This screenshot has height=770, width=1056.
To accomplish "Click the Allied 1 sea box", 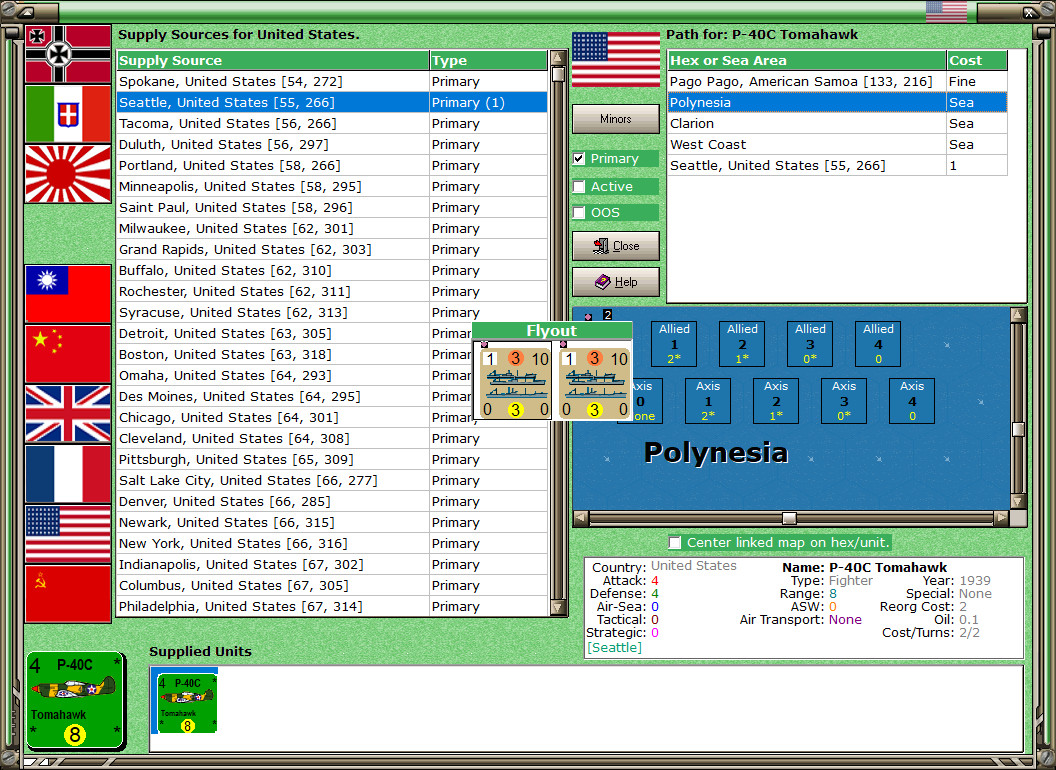I will click(674, 344).
